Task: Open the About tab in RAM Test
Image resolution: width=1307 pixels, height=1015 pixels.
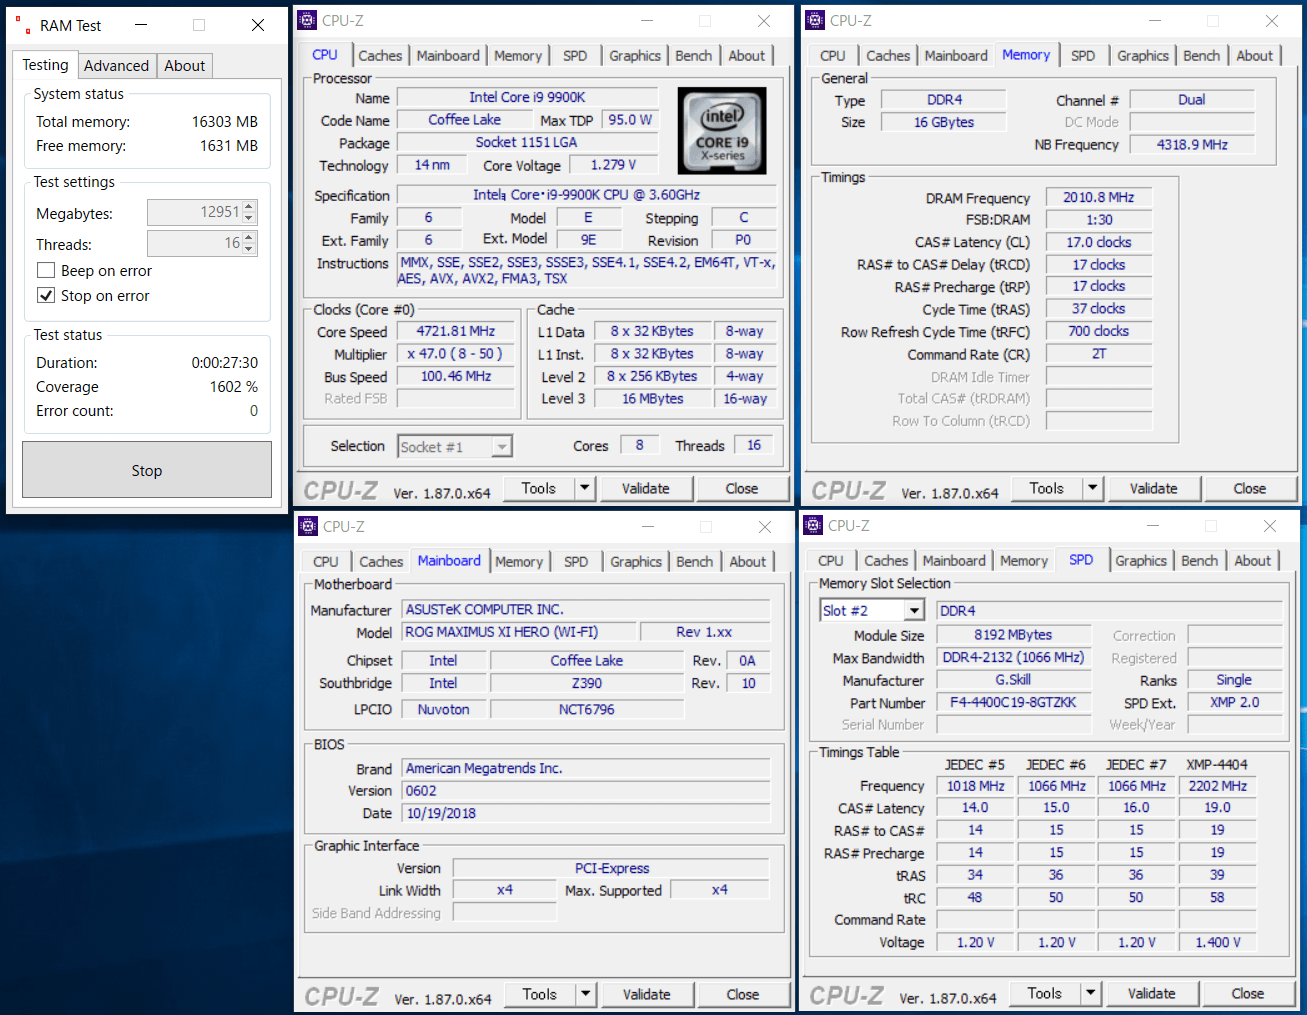Action: click(x=185, y=66)
